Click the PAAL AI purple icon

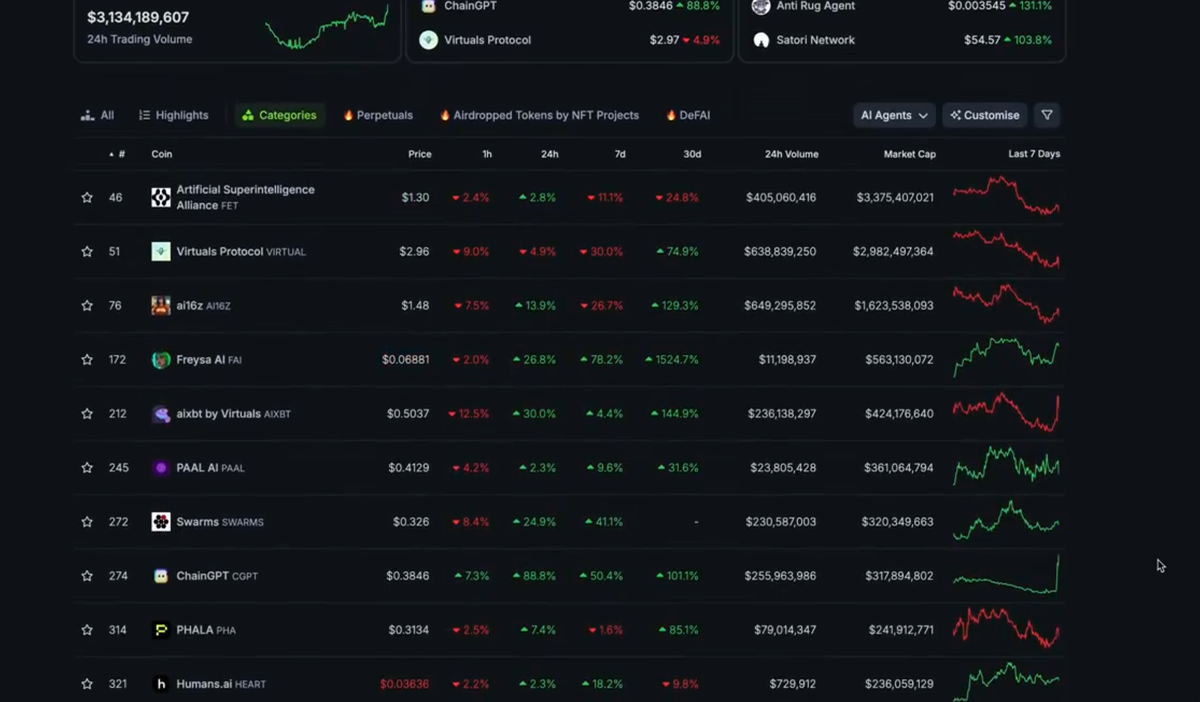(161, 468)
